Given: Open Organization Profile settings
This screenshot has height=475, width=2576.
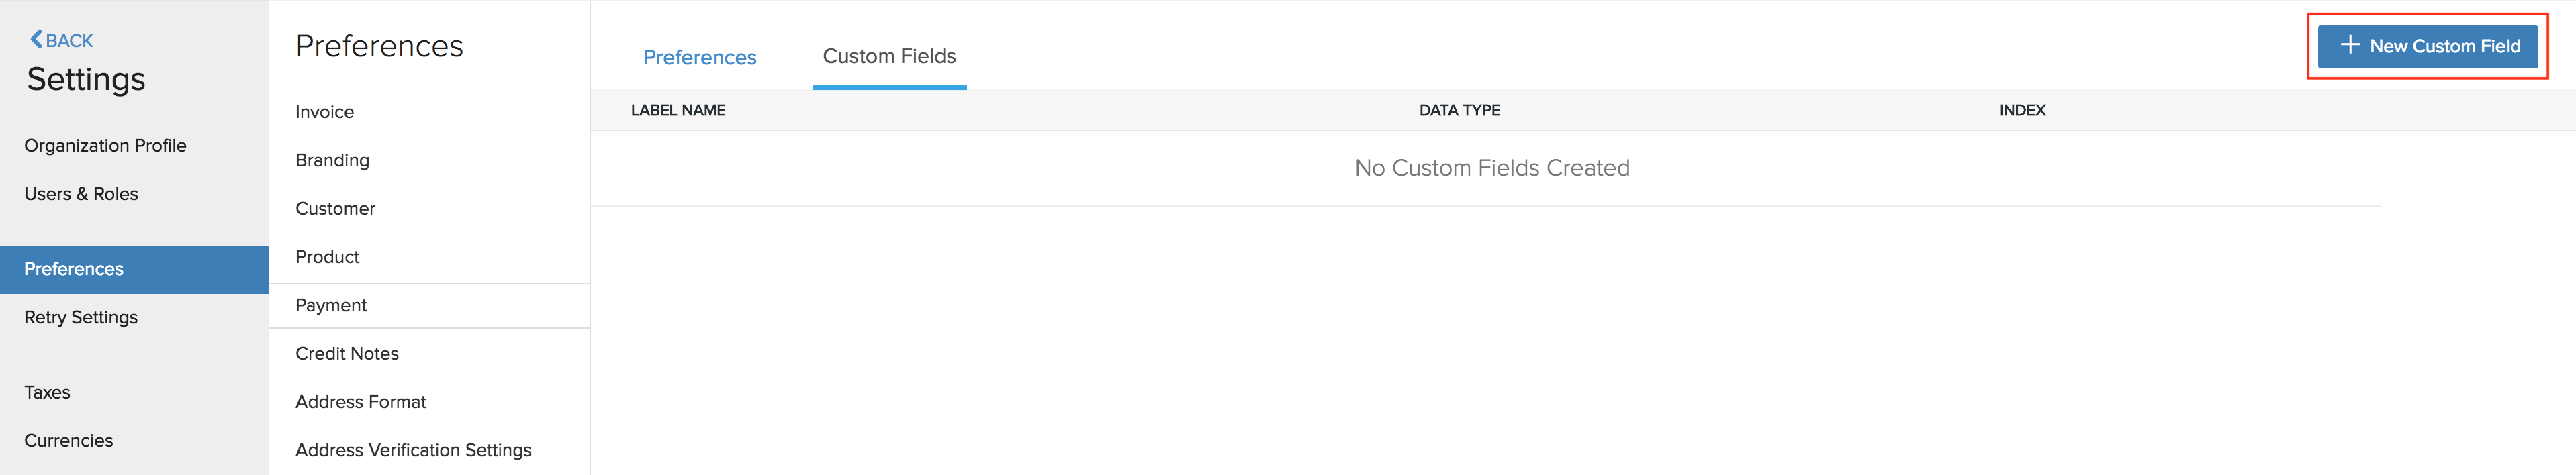Looking at the screenshot, I should (x=105, y=145).
